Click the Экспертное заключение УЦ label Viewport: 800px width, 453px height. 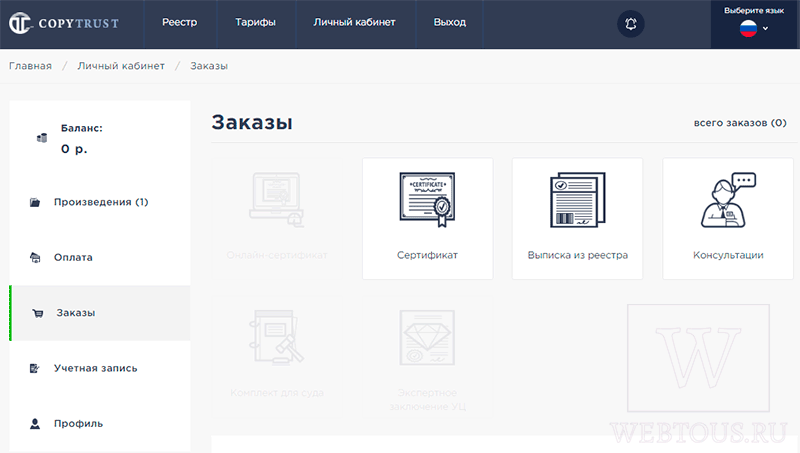428,399
